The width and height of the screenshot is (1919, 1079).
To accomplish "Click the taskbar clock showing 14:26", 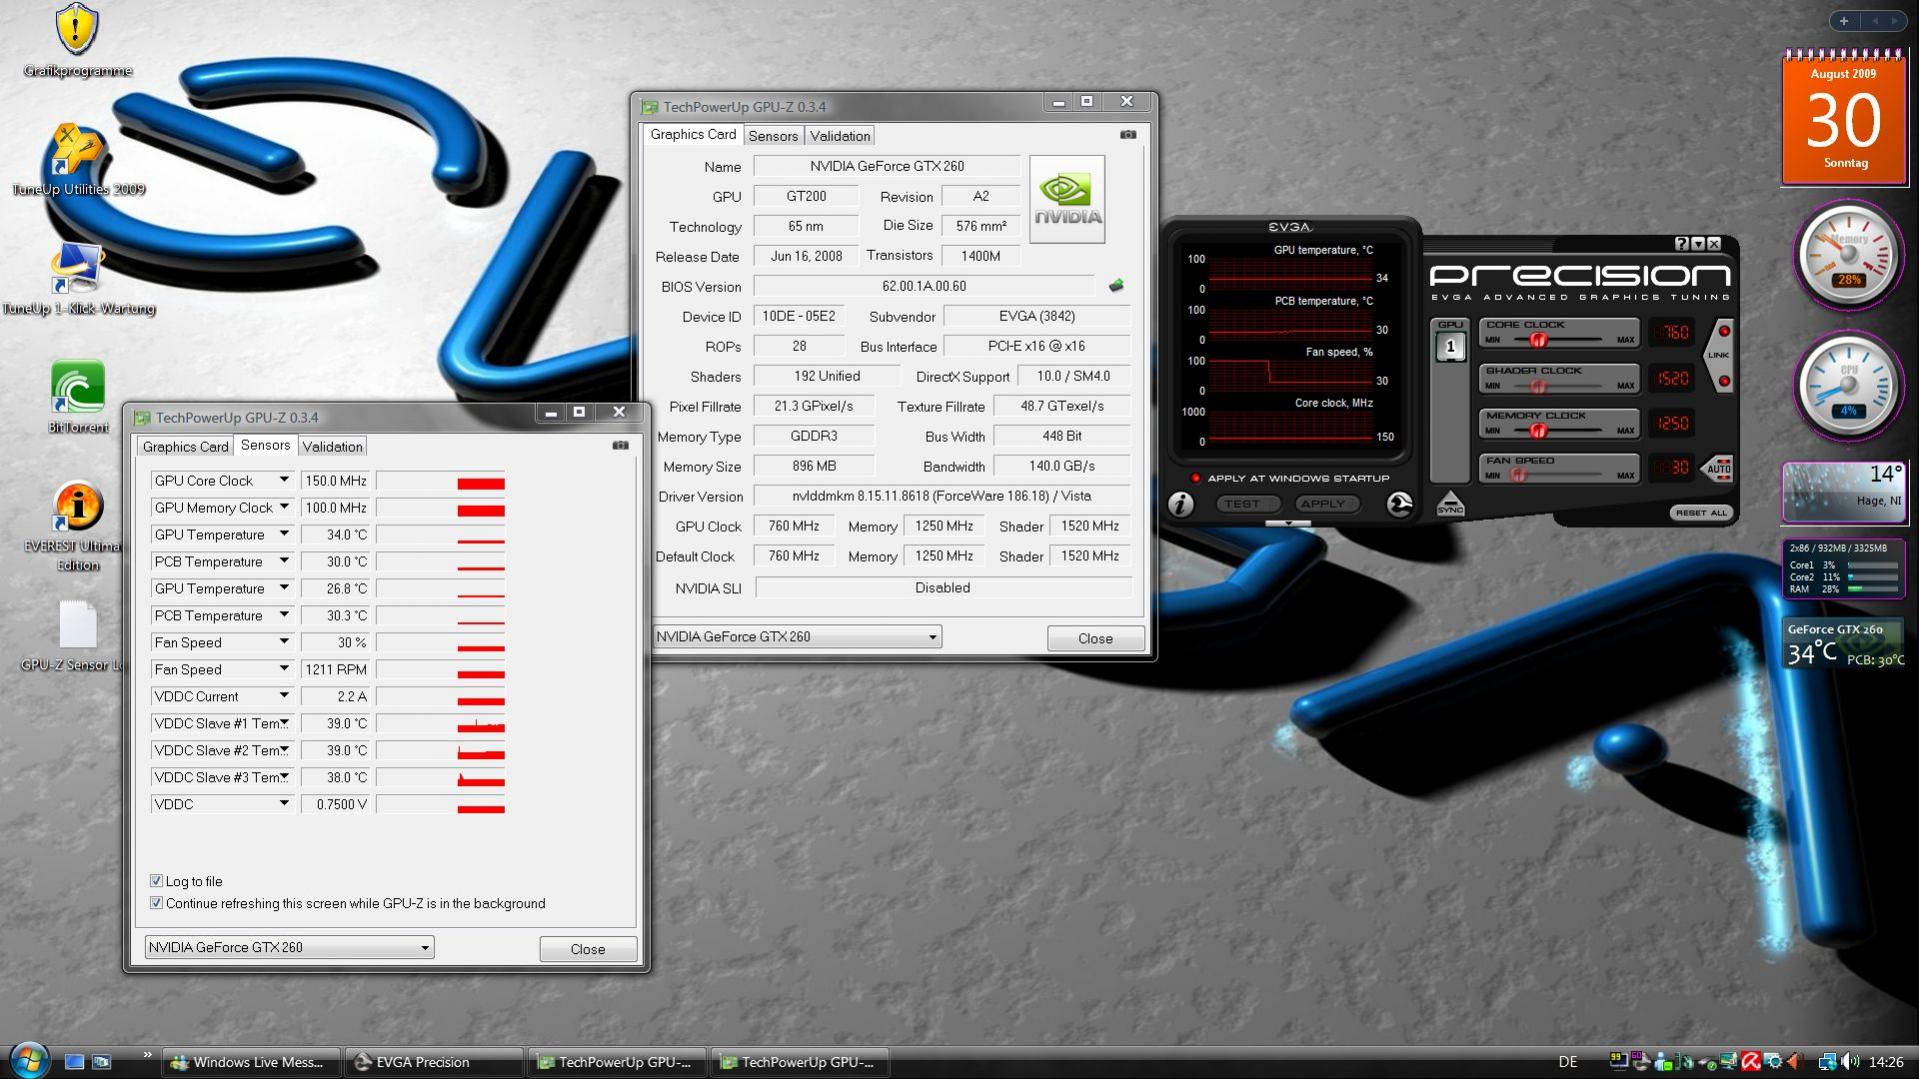I will 1885,1062.
